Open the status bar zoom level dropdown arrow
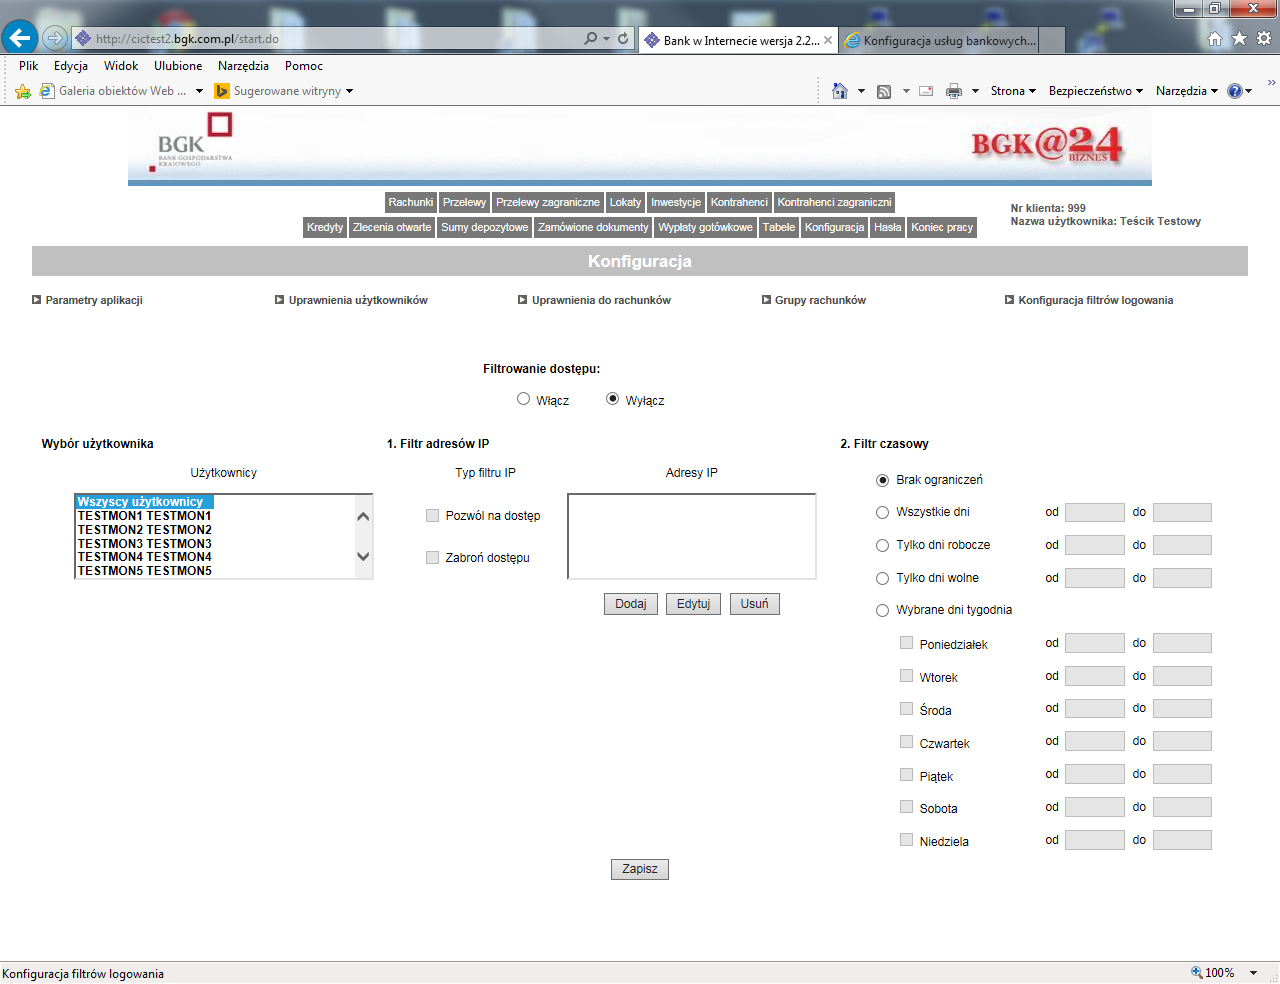The width and height of the screenshot is (1280, 984). click(x=1253, y=973)
